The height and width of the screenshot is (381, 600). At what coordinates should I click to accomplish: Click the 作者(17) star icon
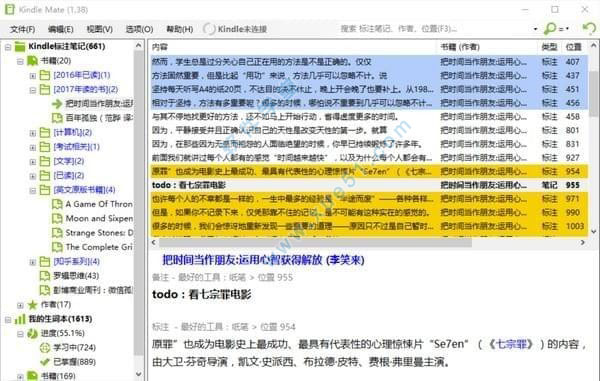point(33,304)
